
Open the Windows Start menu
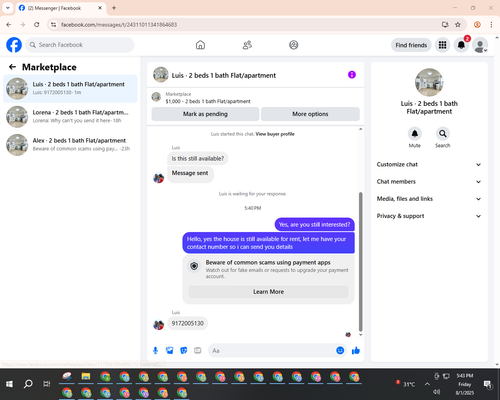[x=9, y=384]
